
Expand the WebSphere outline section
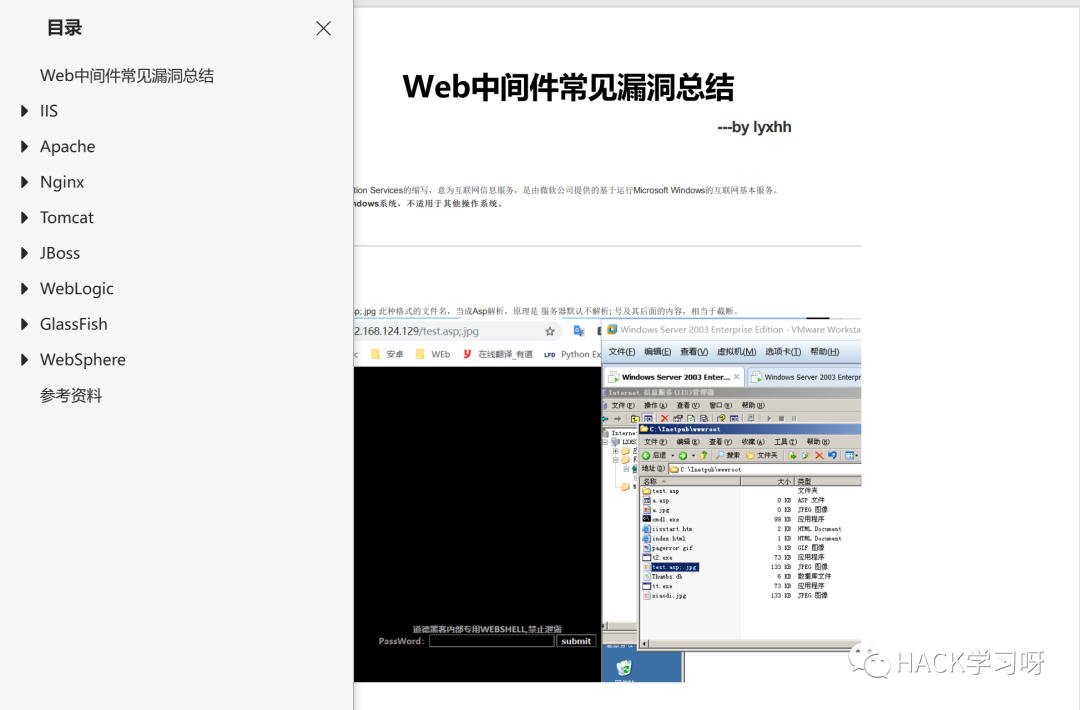point(25,359)
